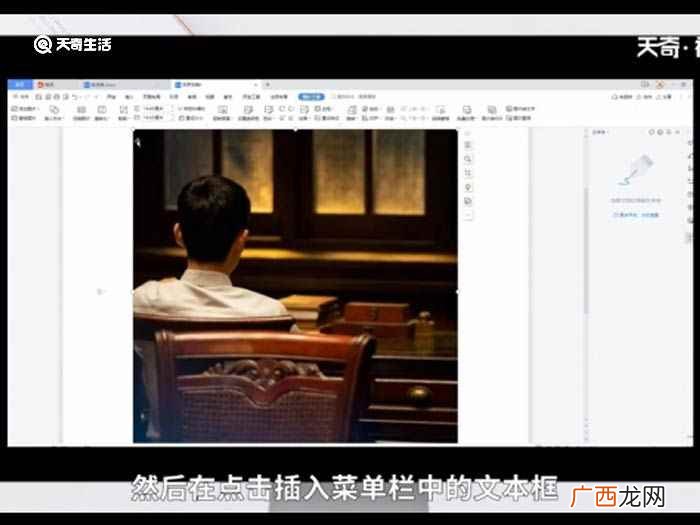
Task: Click the top-right window layout icon in the title bar
Action: tap(645, 84)
